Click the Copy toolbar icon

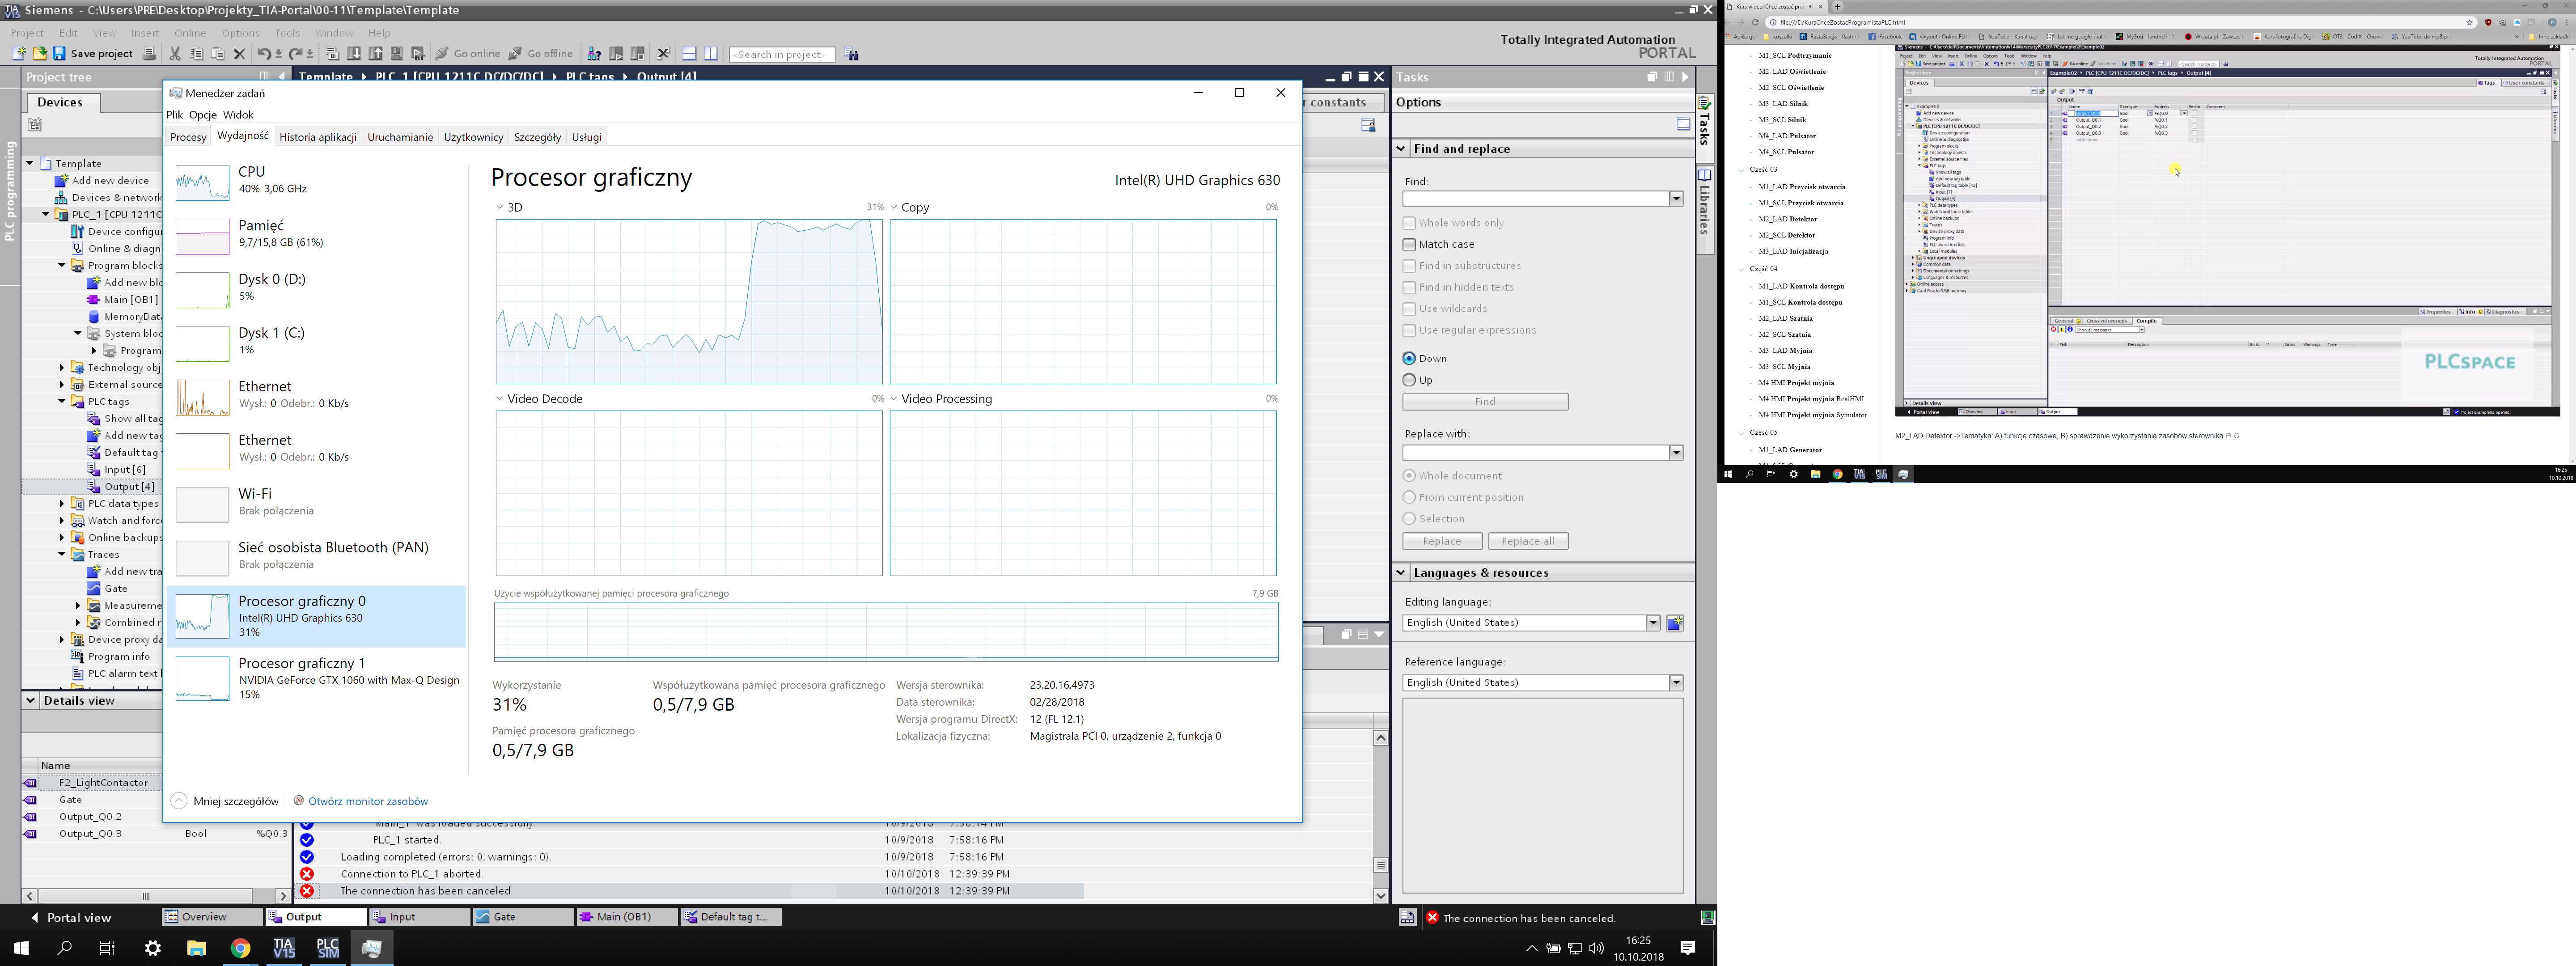point(196,54)
